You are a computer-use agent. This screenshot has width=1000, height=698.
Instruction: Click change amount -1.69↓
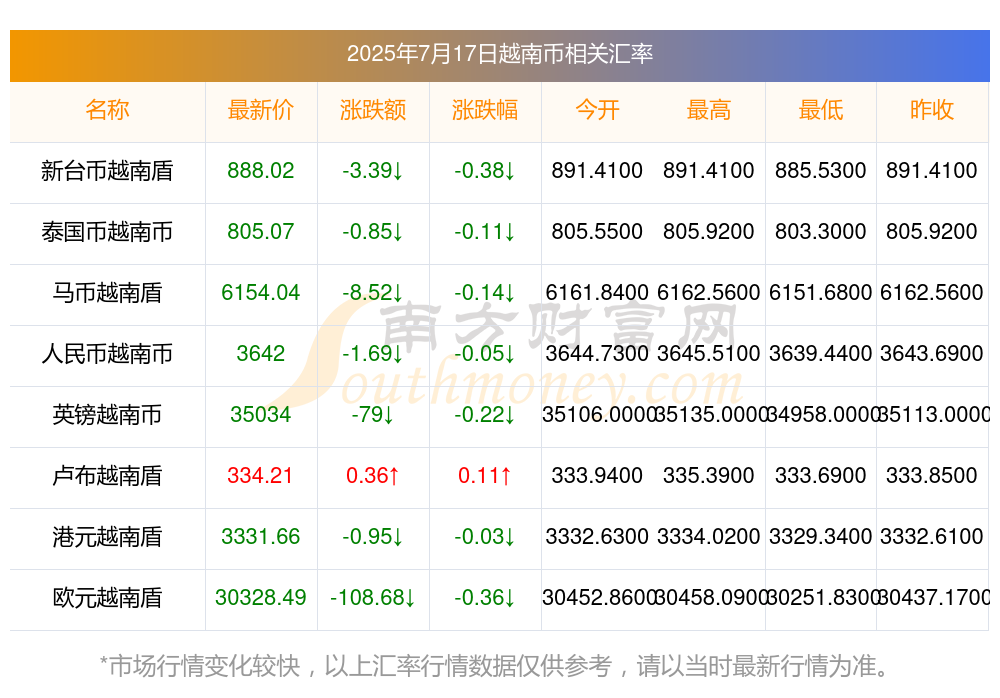coord(373,353)
